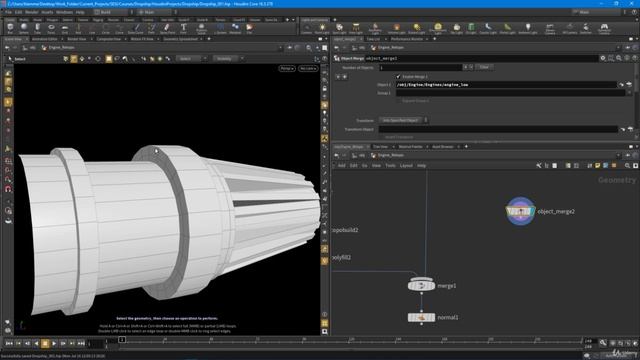The height and width of the screenshot is (360, 640).
Task: Select the File shelf tool
Action: [249, 28]
